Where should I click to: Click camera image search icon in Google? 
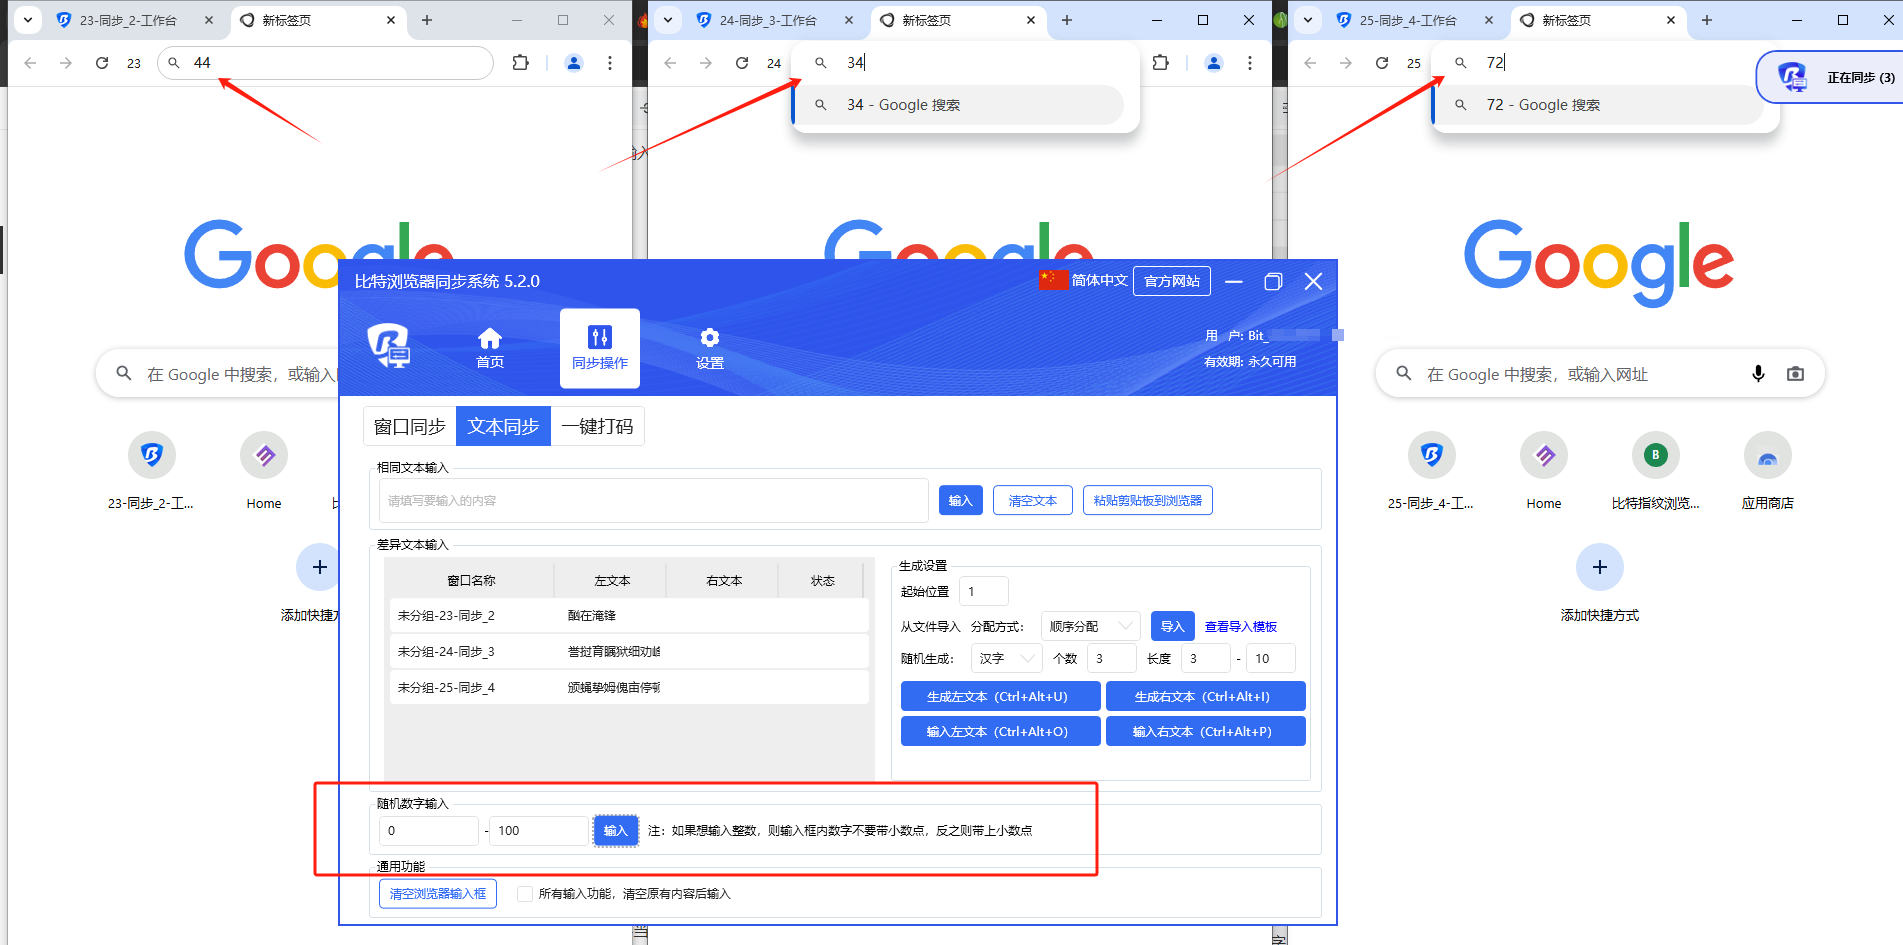(x=1795, y=374)
